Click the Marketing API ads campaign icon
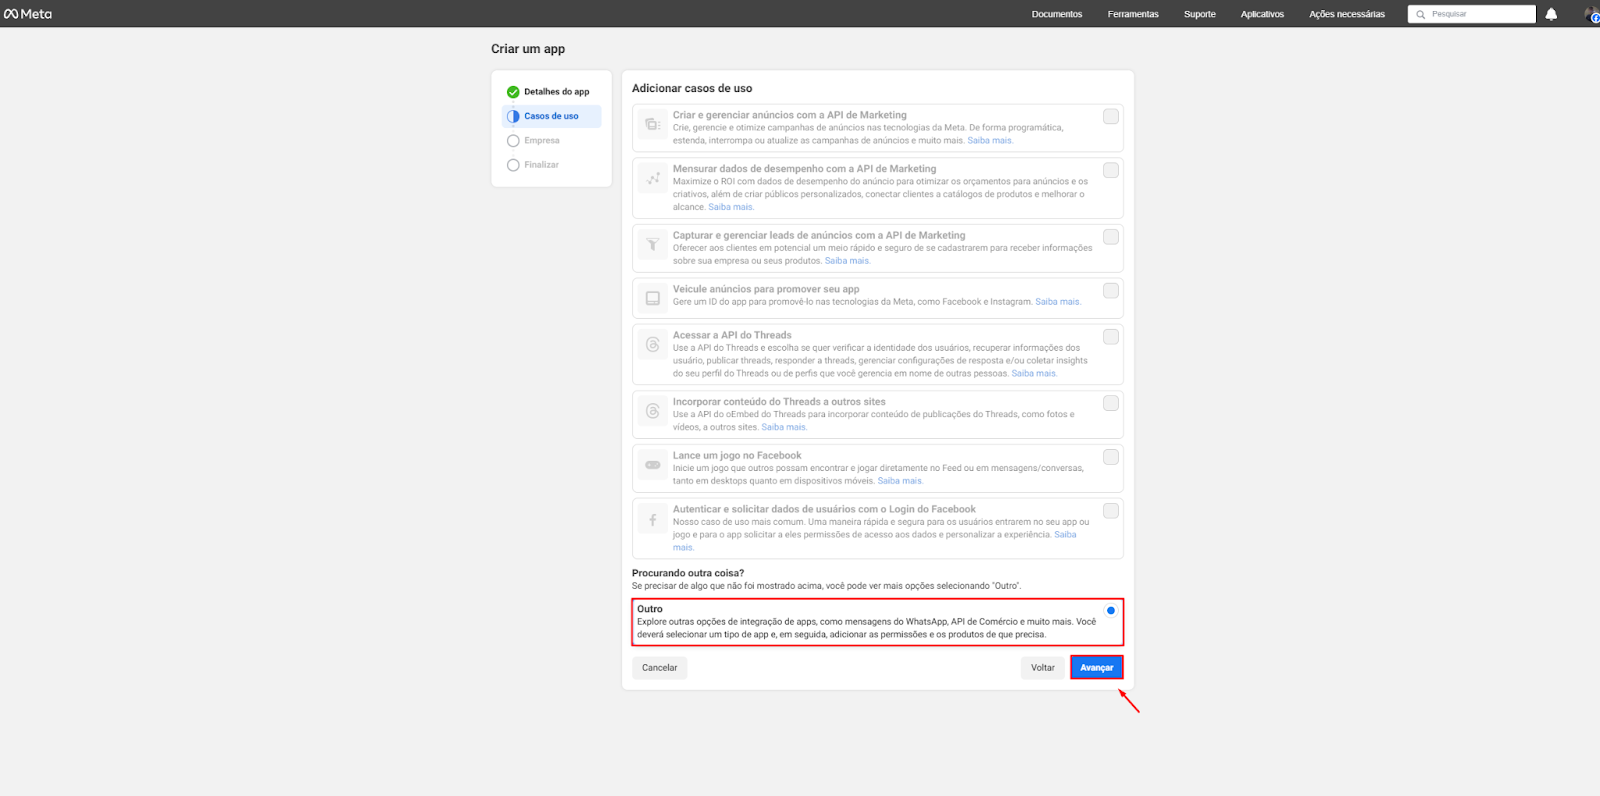Screen dimensions: 1600x796 [x=653, y=125]
